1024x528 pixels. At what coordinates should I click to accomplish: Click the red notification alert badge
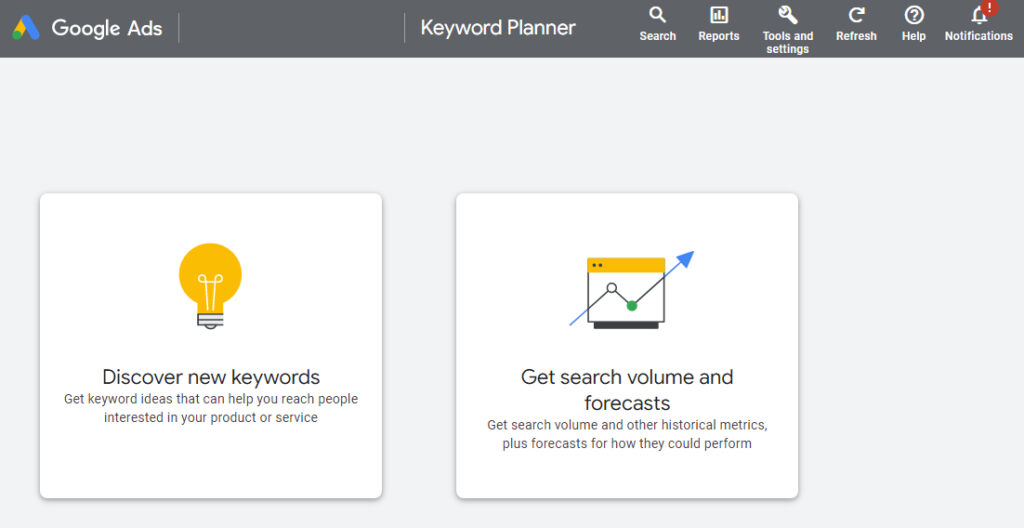(x=989, y=7)
